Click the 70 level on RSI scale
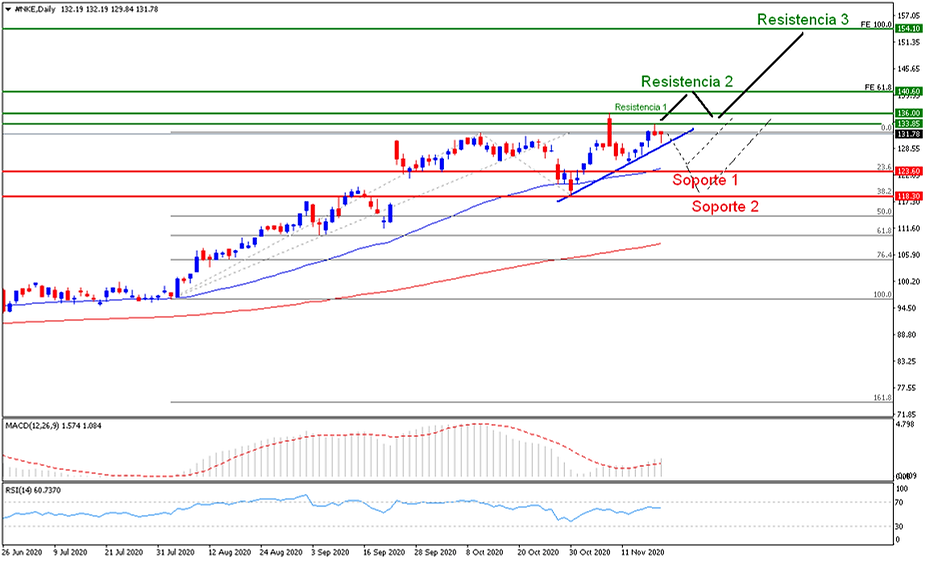Viewport: 925px width, 561px height. (900, 503)
